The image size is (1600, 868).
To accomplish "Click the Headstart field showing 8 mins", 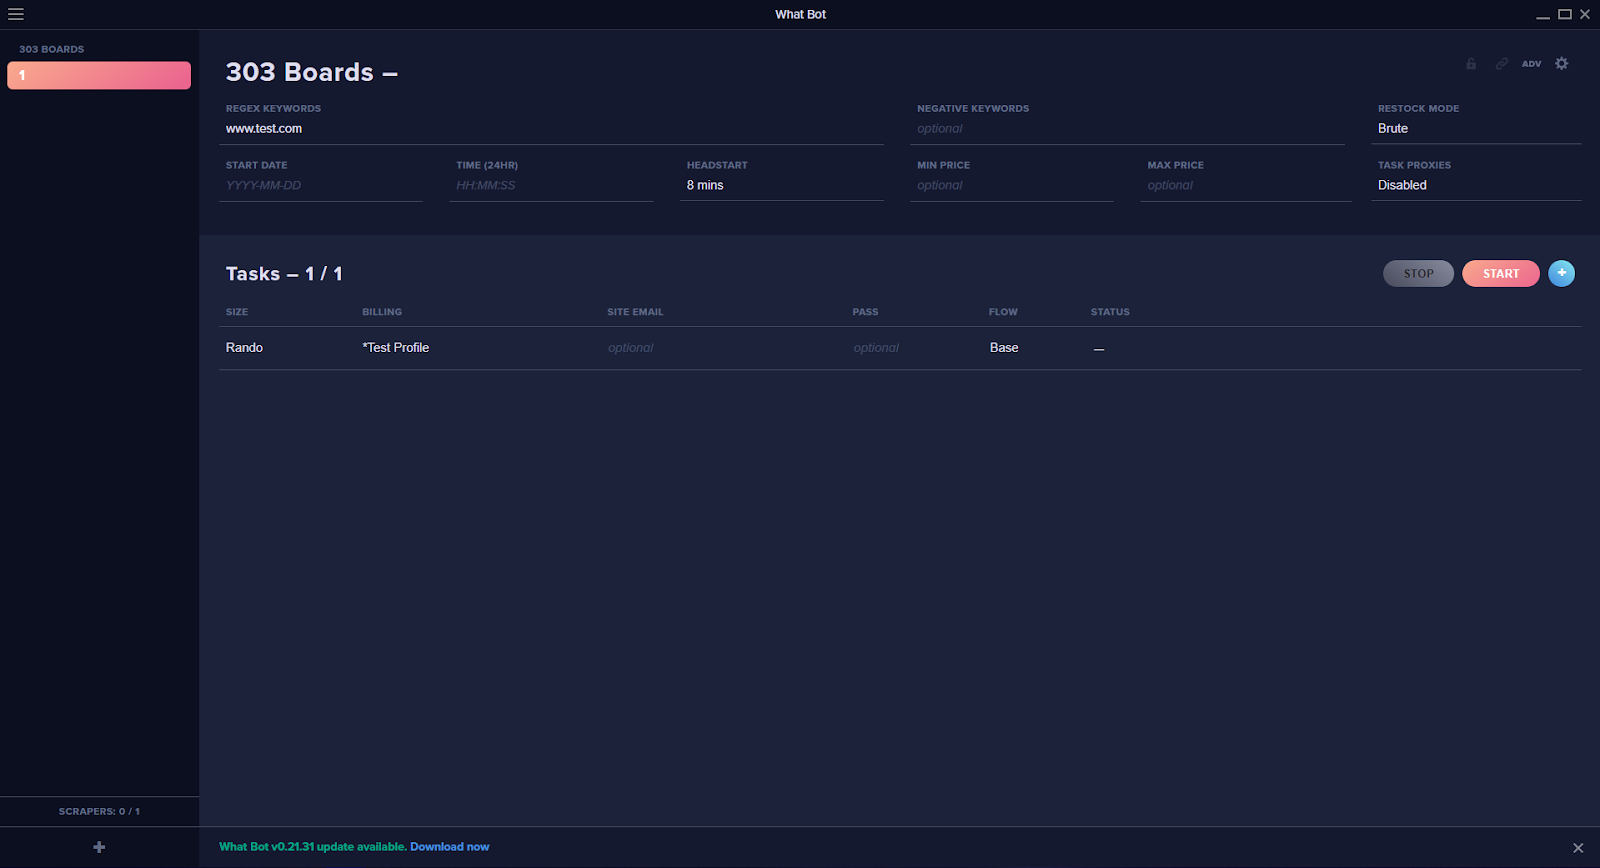I will pyautogui.click(x=780, y=186).
